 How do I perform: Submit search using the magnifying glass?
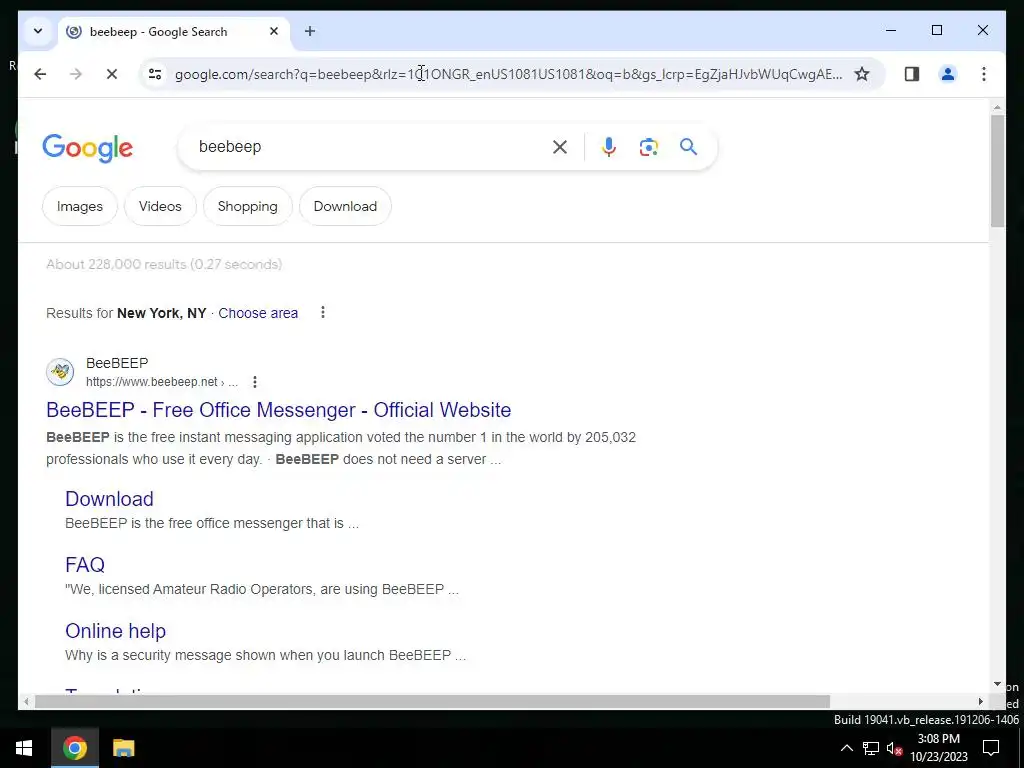[x=688, y=146]
